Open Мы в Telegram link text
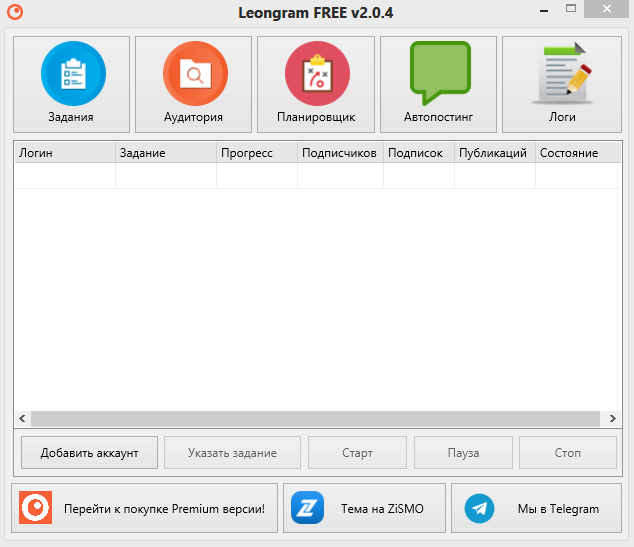Viewport: 634px width, 547px height. click(x=558, y=509)
